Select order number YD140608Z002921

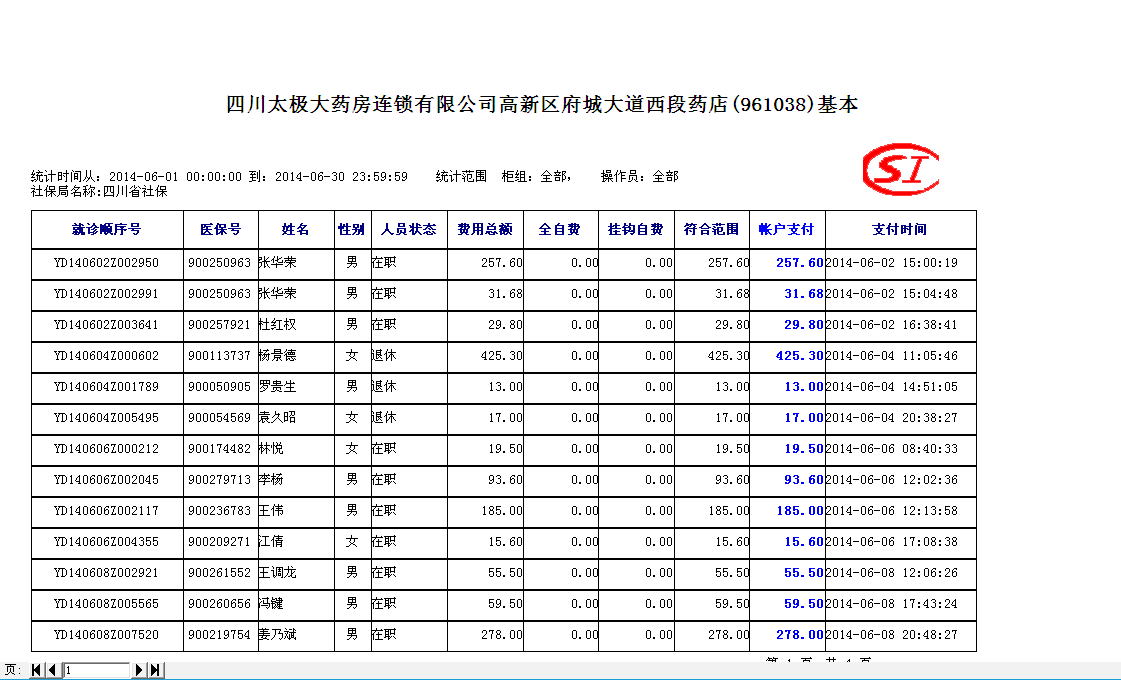point(107,573)
